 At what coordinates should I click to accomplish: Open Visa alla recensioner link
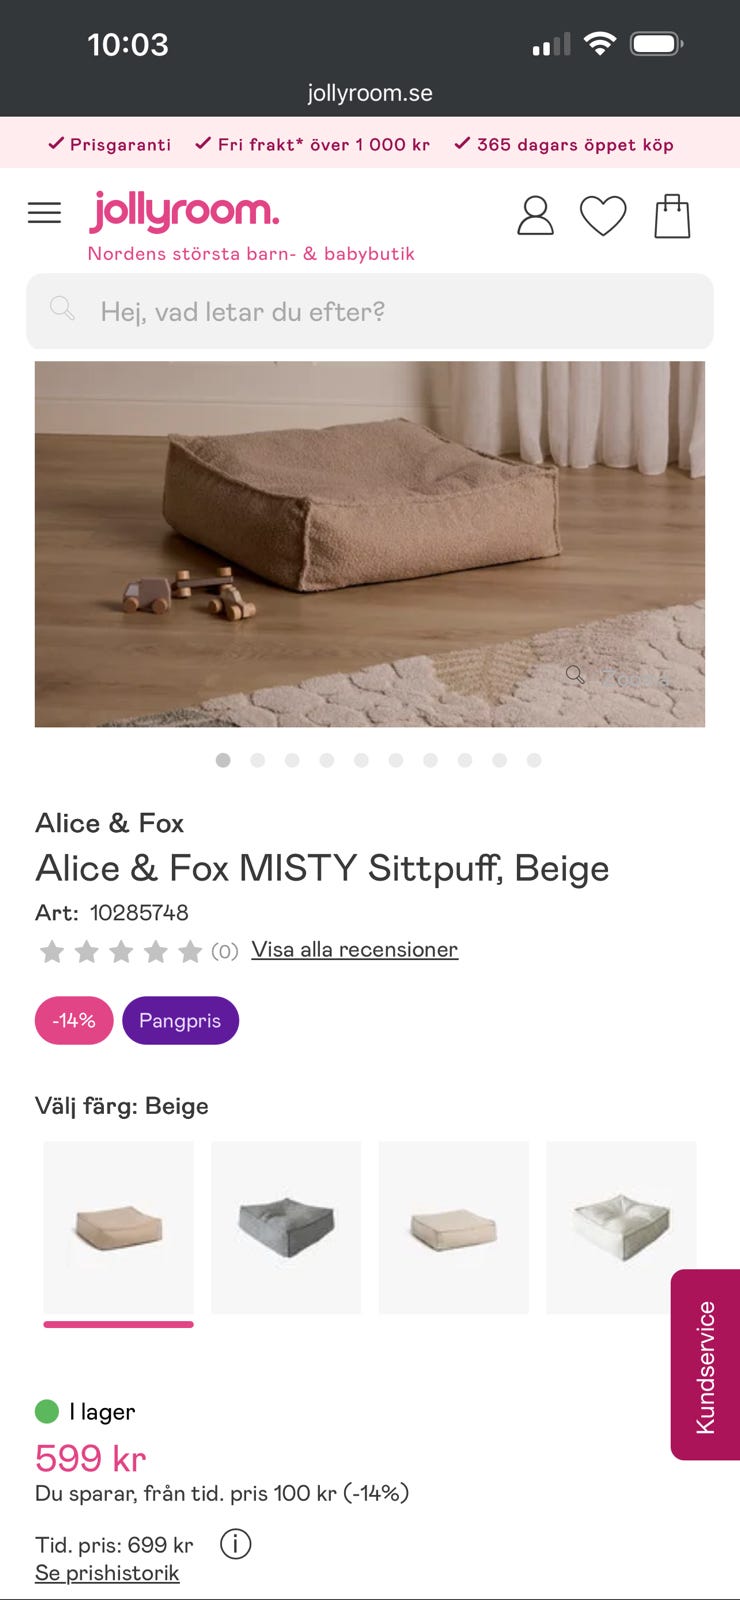click(354, 949)
